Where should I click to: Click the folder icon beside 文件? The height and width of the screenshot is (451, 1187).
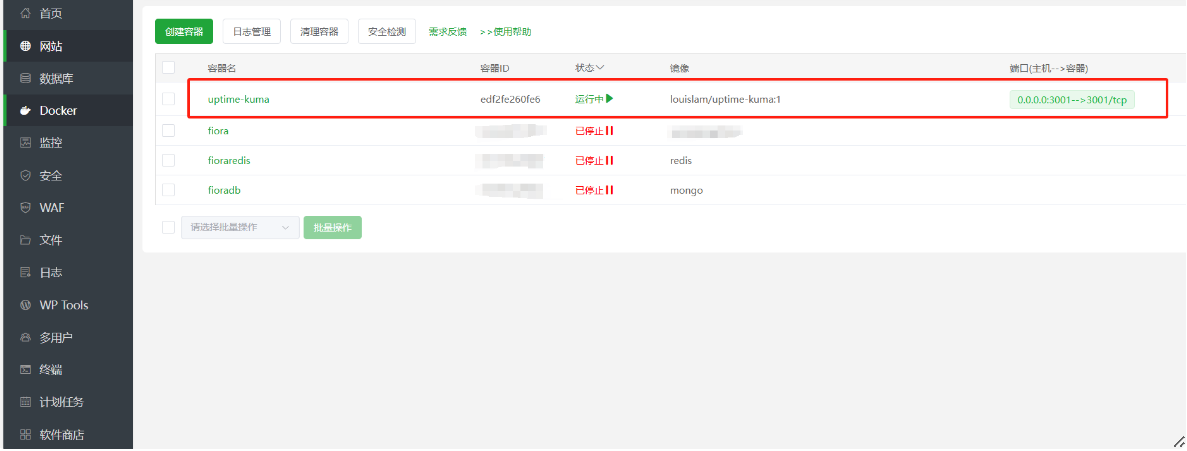26,241
